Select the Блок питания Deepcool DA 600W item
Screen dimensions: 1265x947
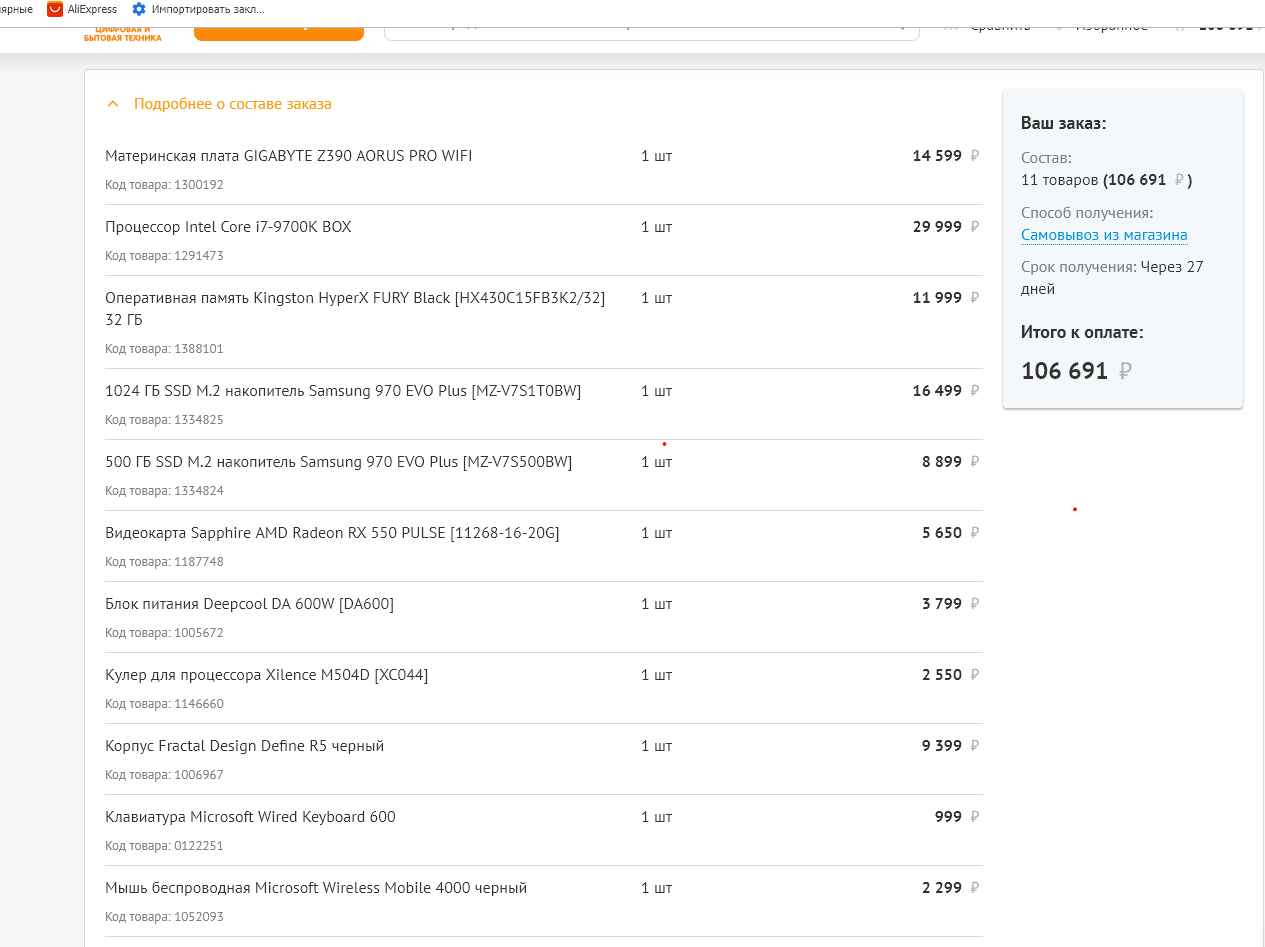tap(249, 604)
